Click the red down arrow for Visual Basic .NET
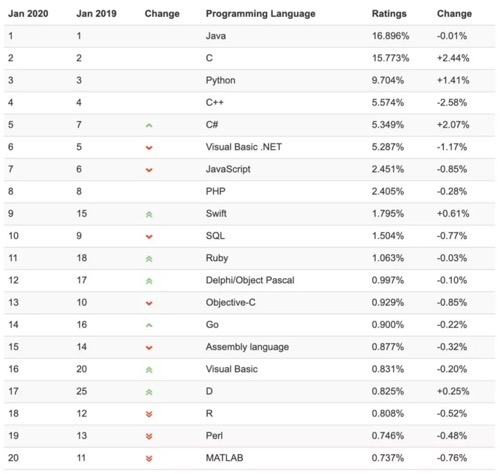 click(149, 148)
